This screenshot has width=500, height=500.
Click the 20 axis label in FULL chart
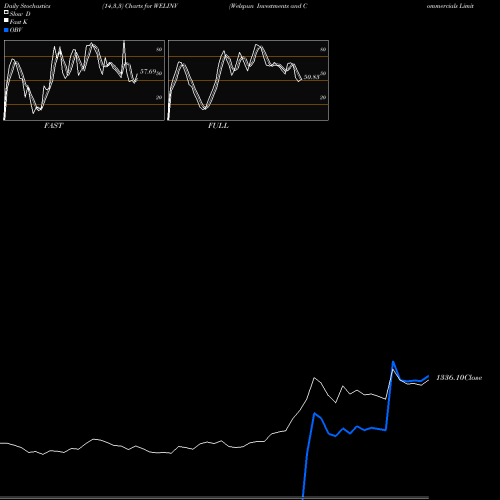(x=323, y=97)
